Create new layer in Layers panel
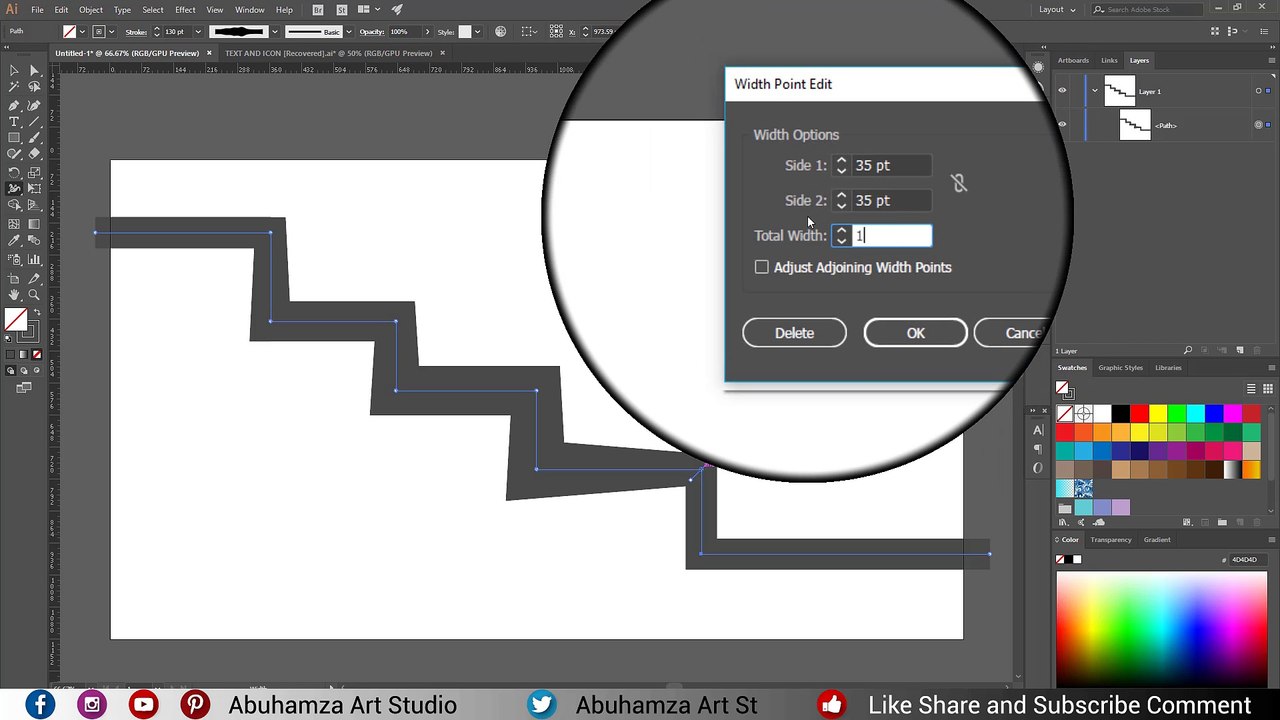The height and width of the screenshot is (720, 1280). coord(1240,351)
